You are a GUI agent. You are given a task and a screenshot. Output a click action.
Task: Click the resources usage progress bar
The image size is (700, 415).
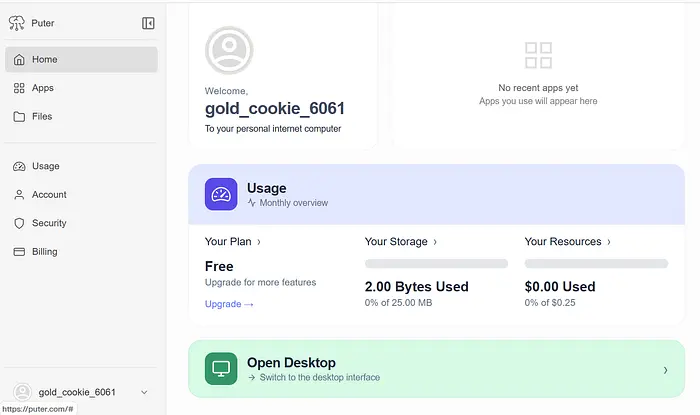pyautogui.click(x=596, y=263)
